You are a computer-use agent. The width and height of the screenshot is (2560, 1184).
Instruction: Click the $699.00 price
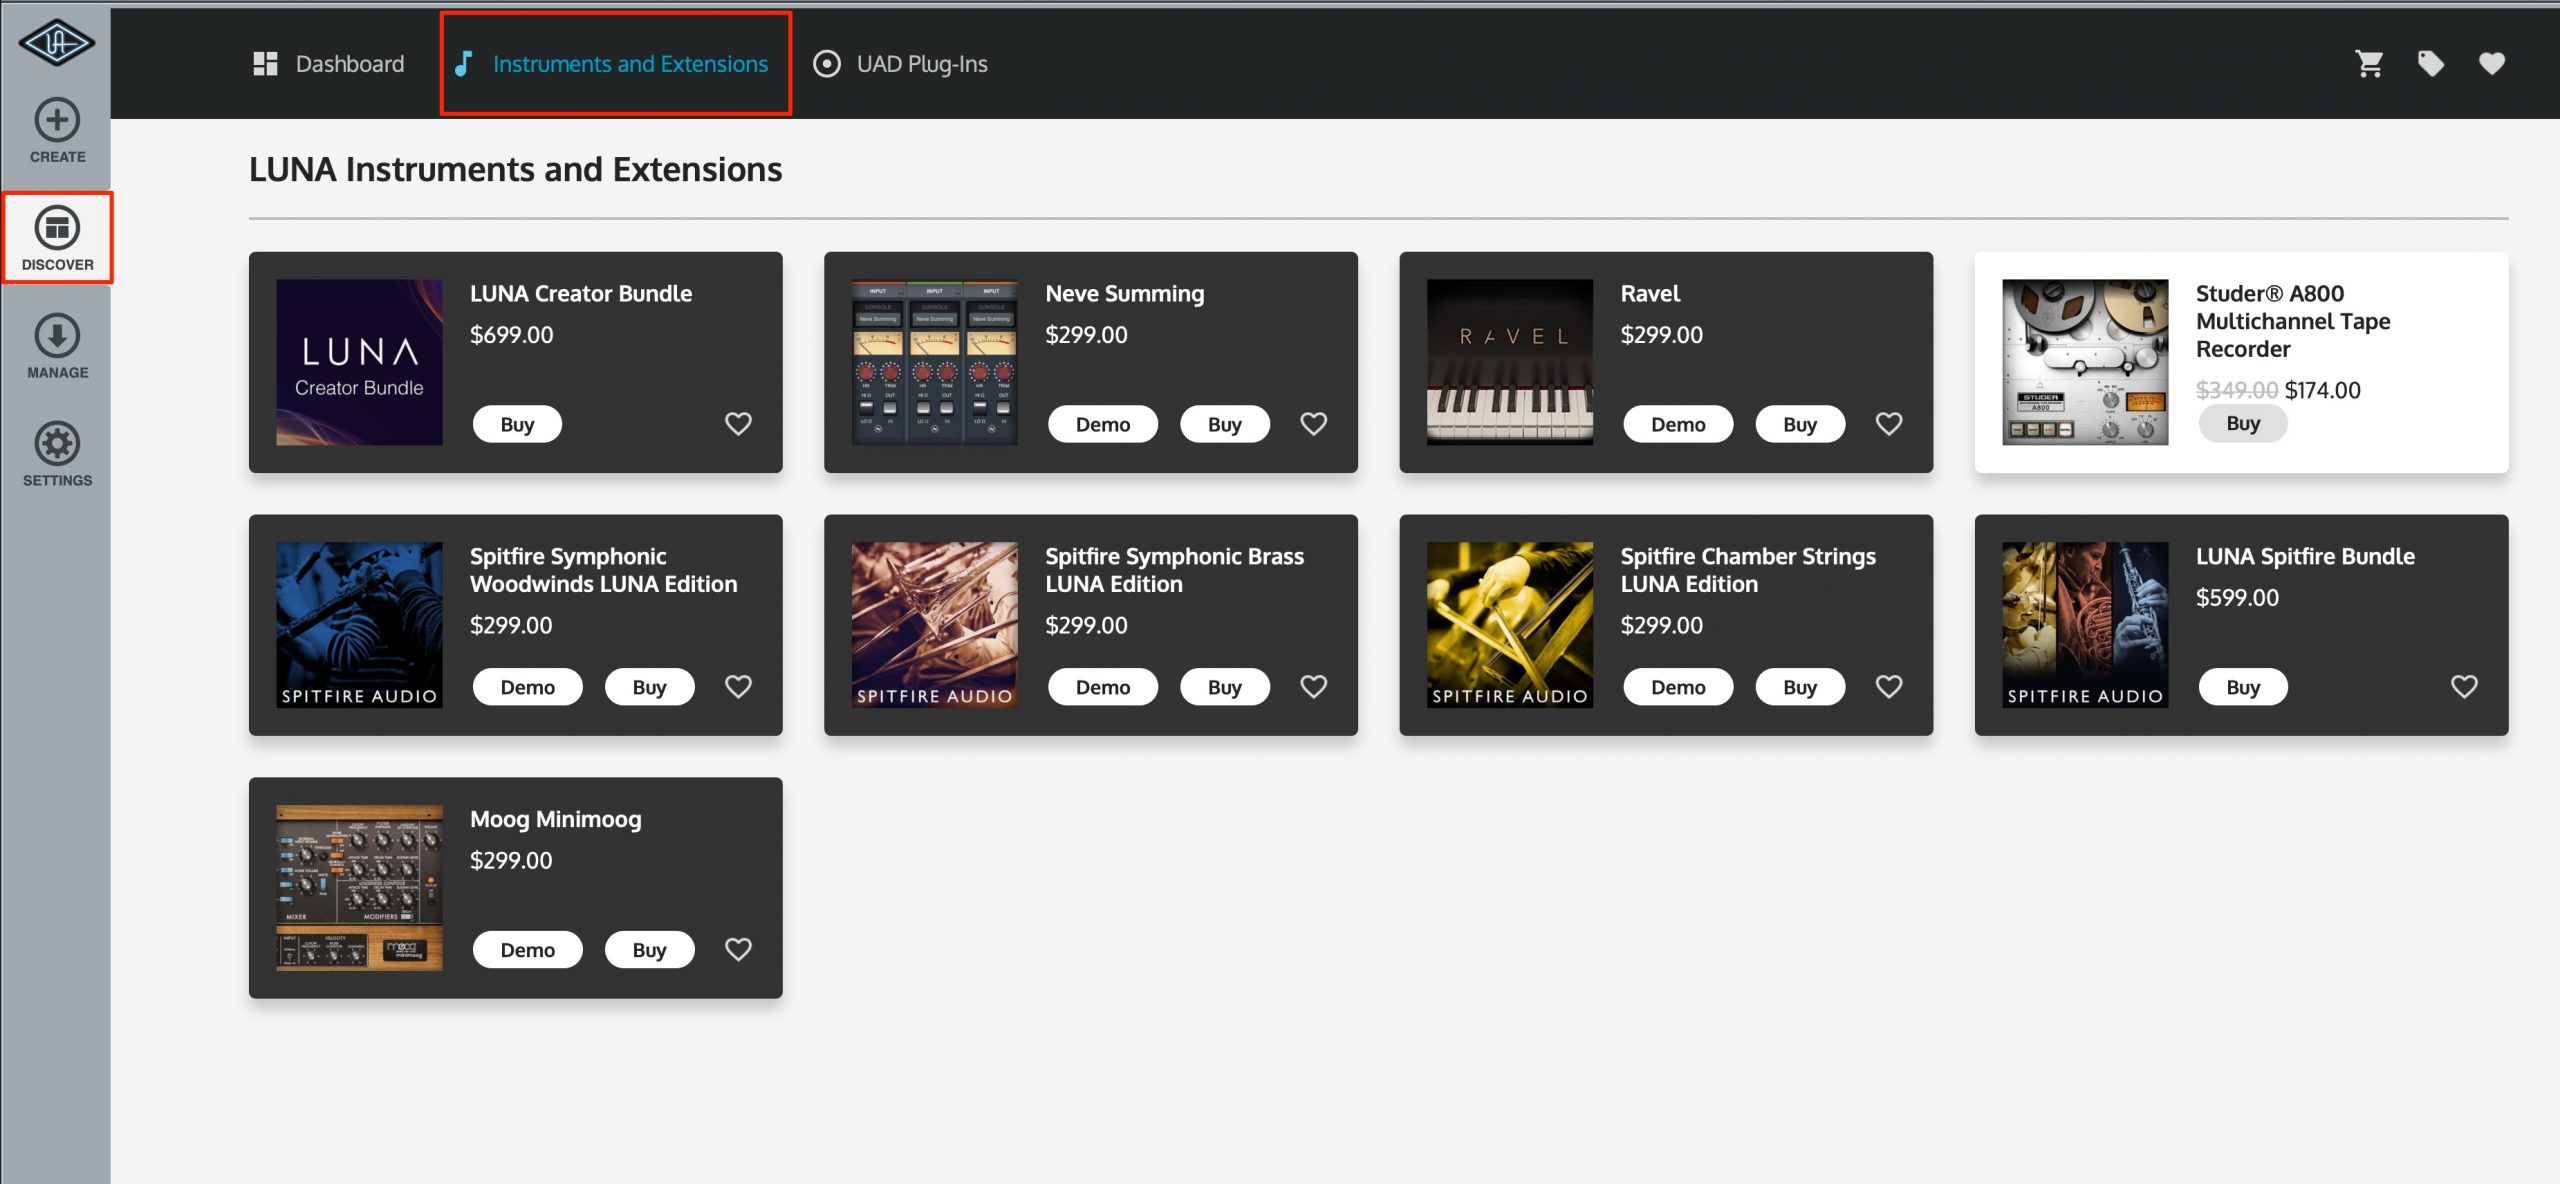tap(511, 335)
